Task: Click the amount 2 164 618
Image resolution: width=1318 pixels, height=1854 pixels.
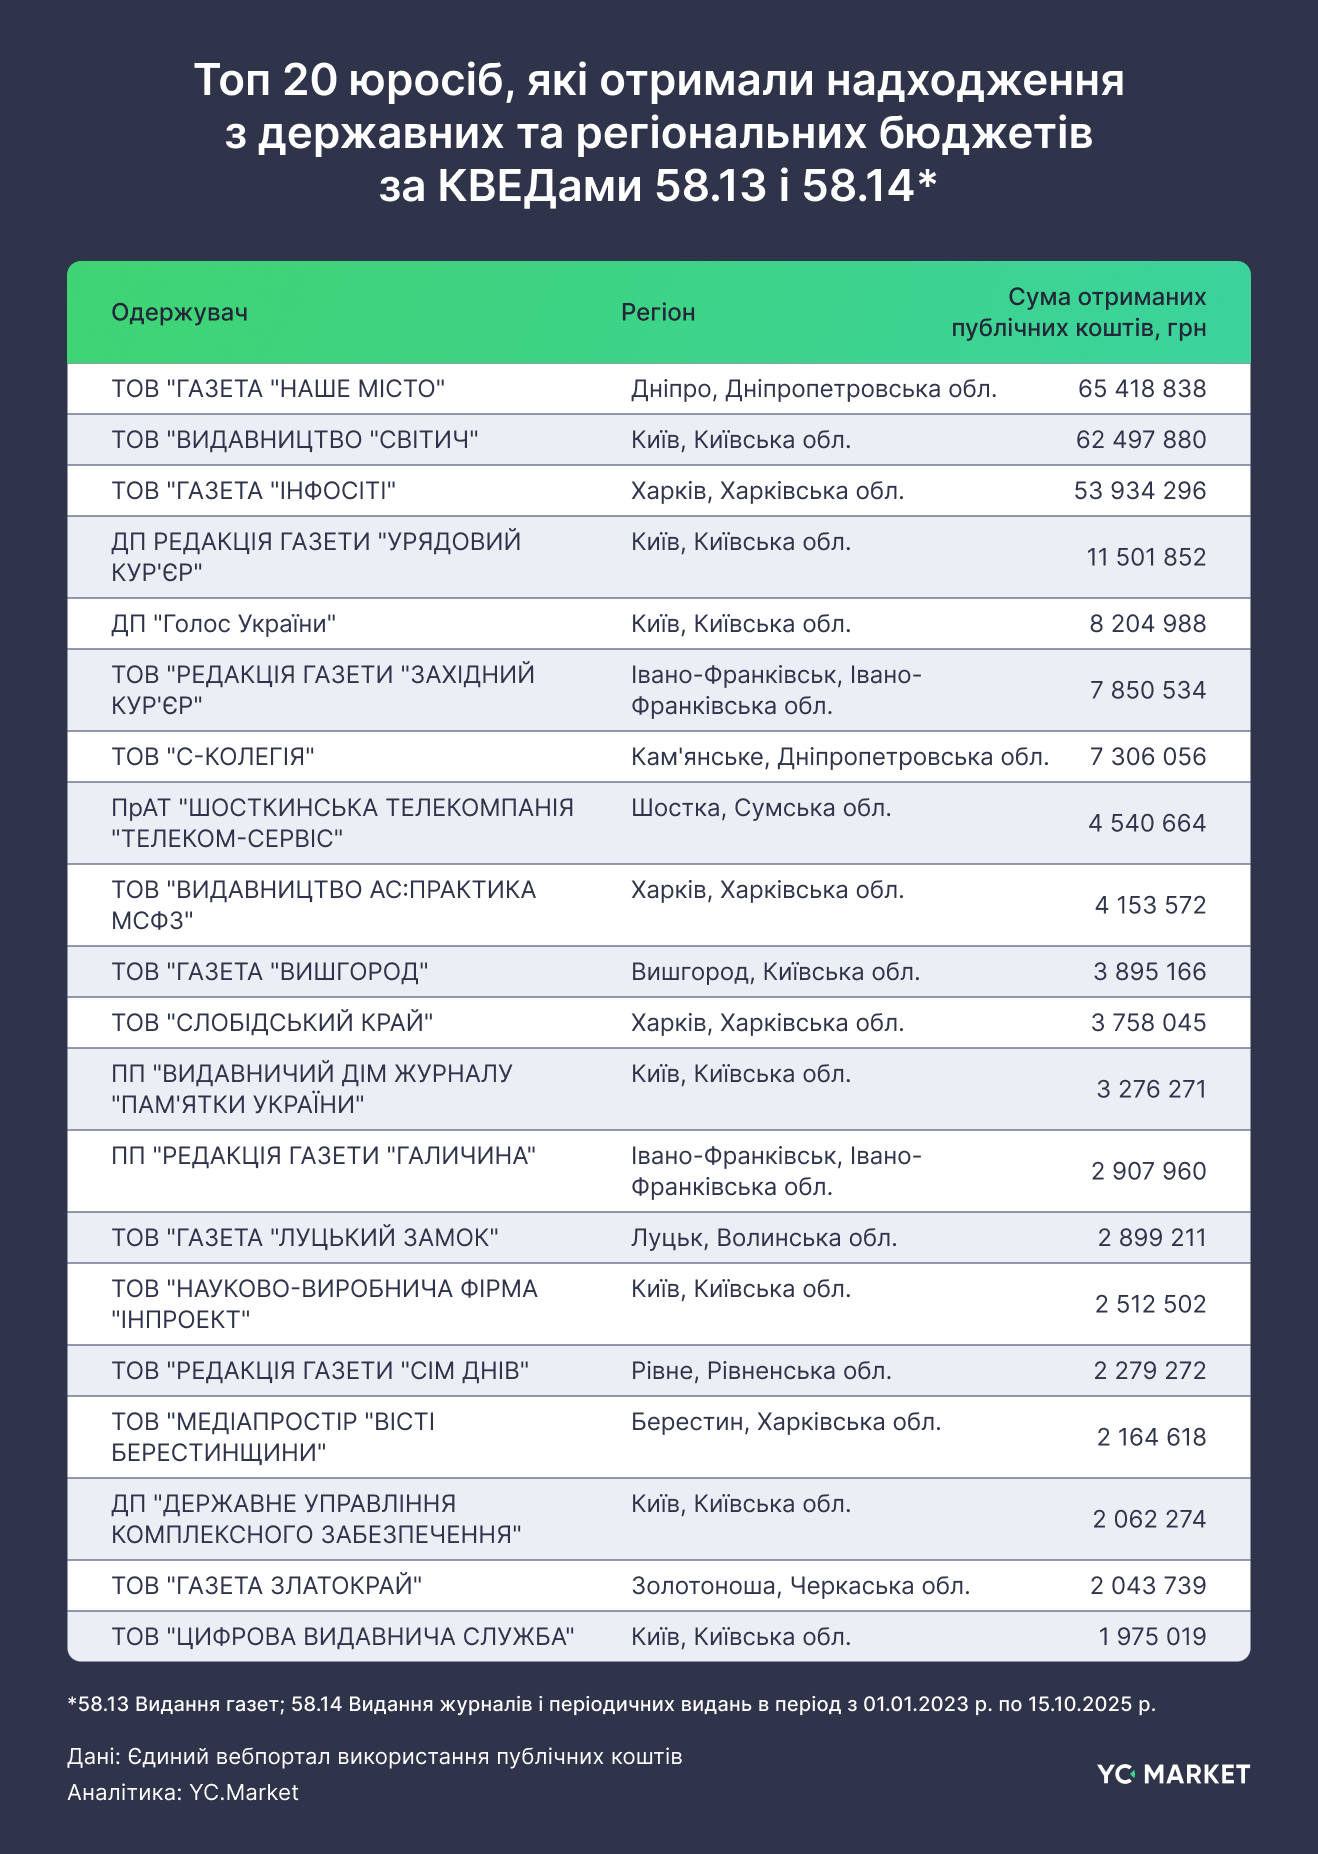Action: 1151,1437
